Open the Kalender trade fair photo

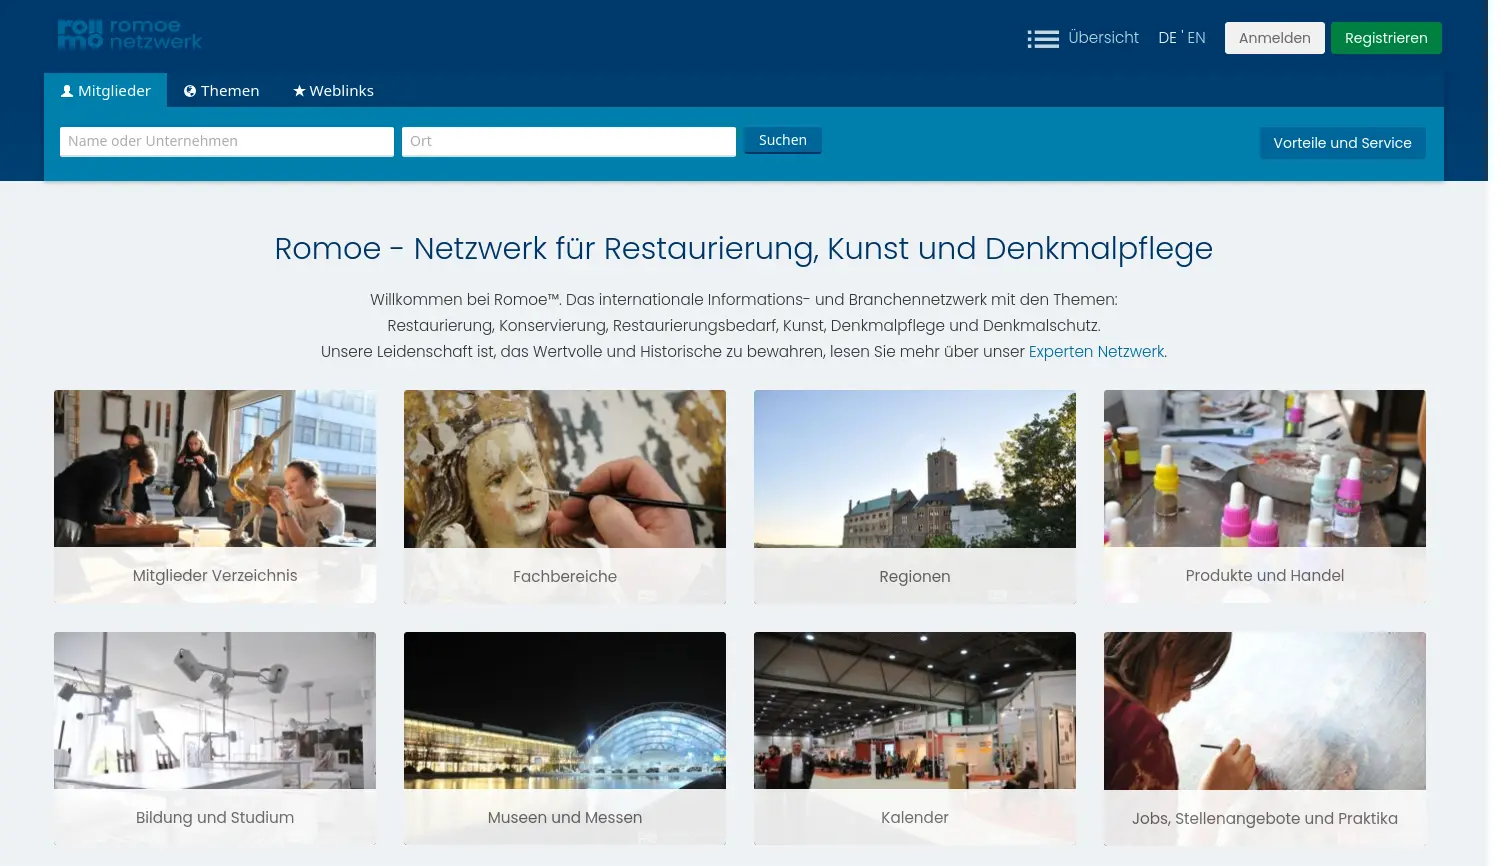coord(915,711)
